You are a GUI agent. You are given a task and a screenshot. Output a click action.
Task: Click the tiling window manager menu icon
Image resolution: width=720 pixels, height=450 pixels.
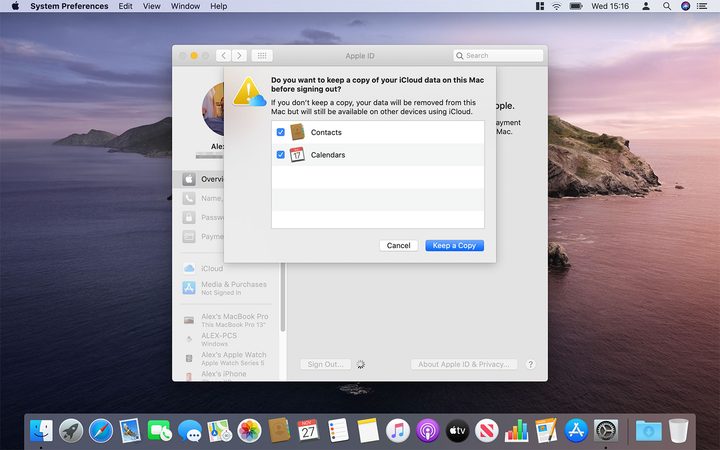(x=540, y=6)
